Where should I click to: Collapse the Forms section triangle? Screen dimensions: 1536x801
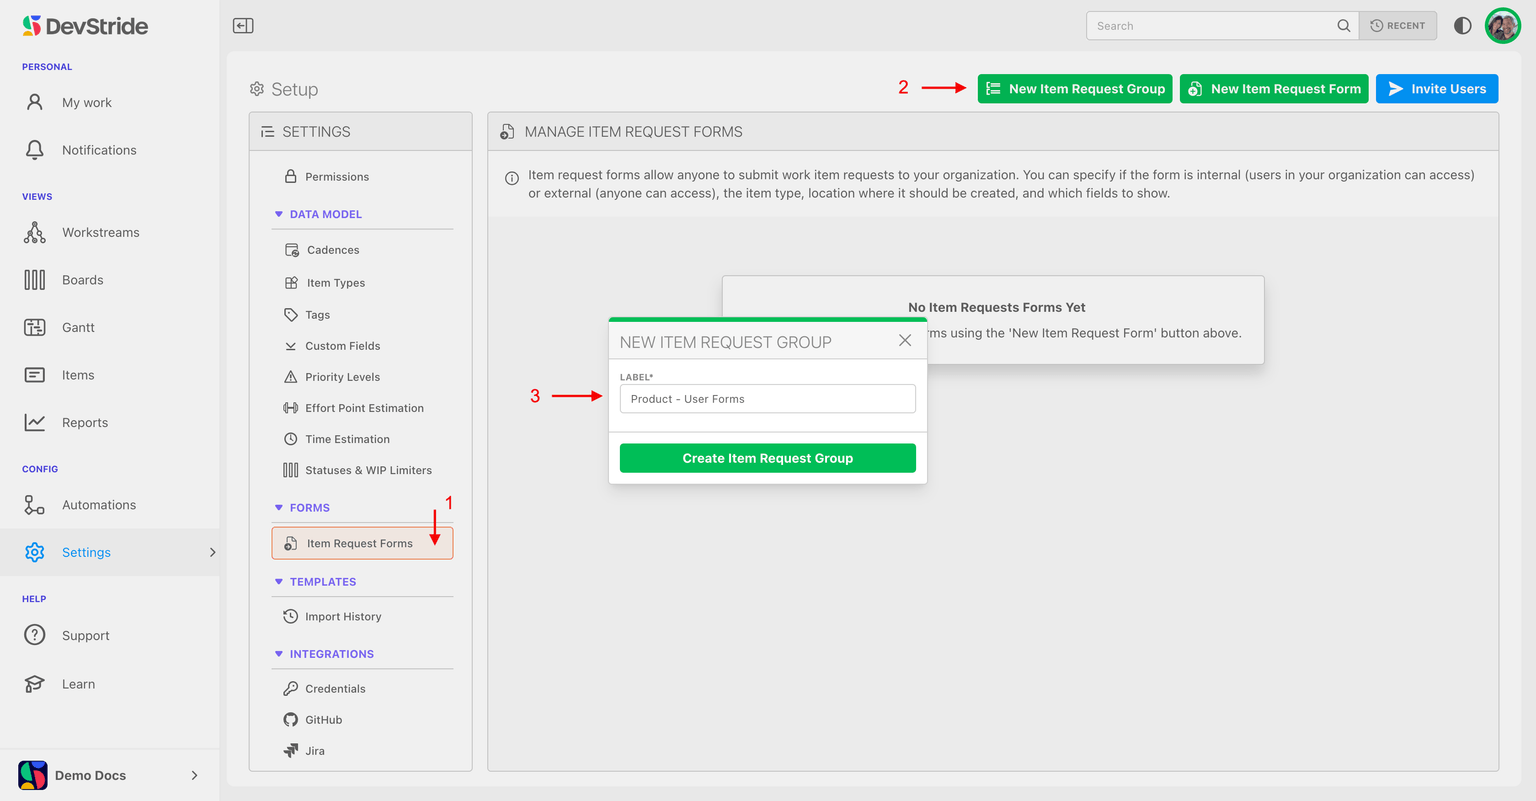tap(279, 508)
